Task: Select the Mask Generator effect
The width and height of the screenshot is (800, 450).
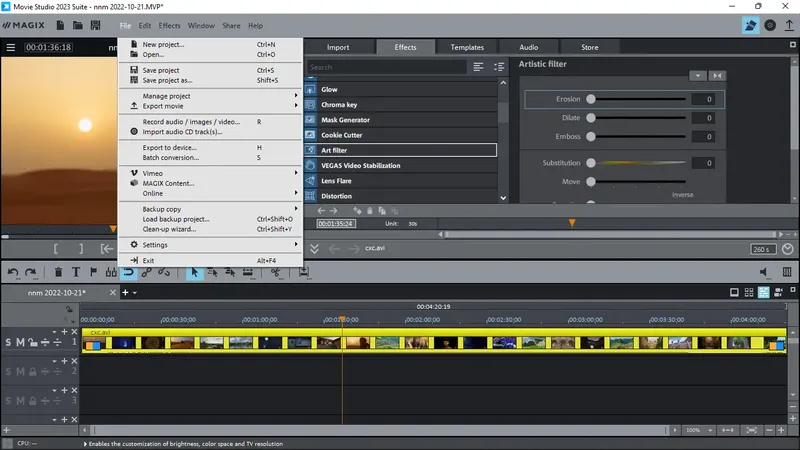Action: coord(401,120)
